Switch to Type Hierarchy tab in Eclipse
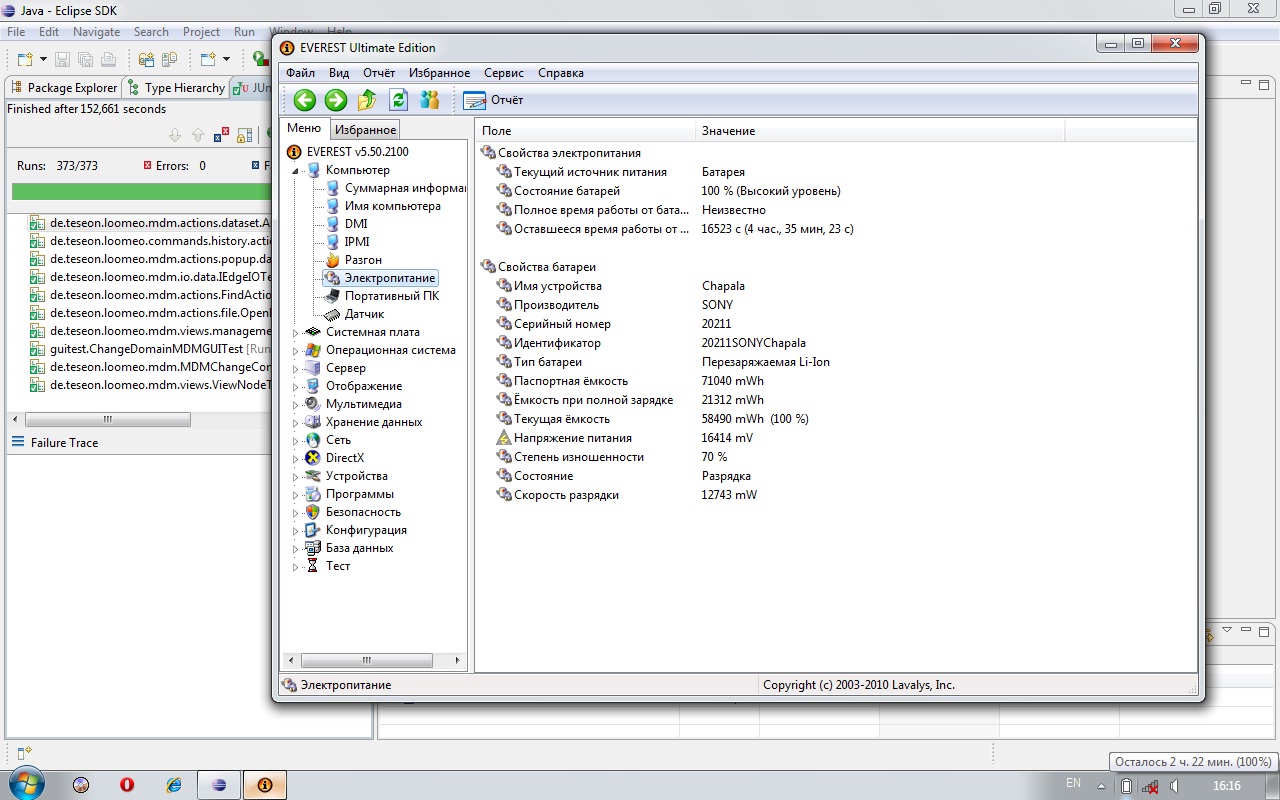Image resolution: width=1280 pixels, height=800 pixels. coord(176,88)
